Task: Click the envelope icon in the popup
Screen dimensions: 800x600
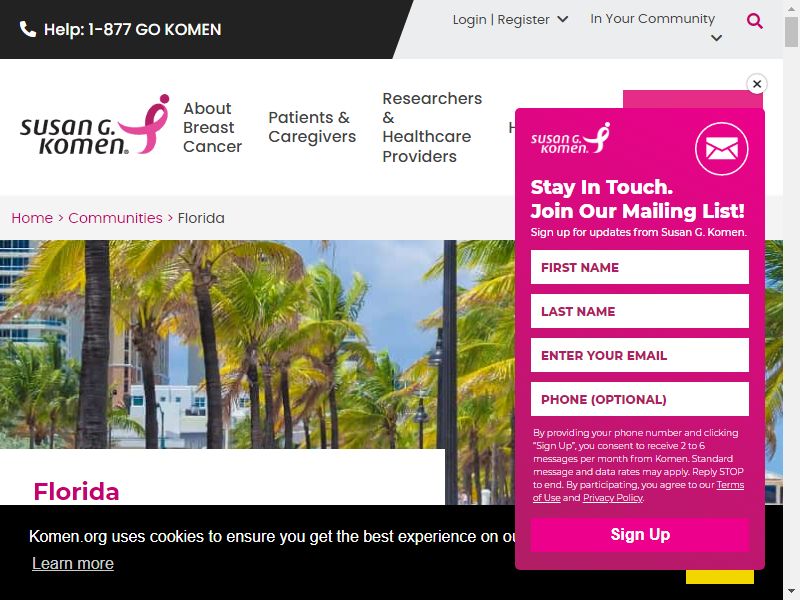Action: 721,149
